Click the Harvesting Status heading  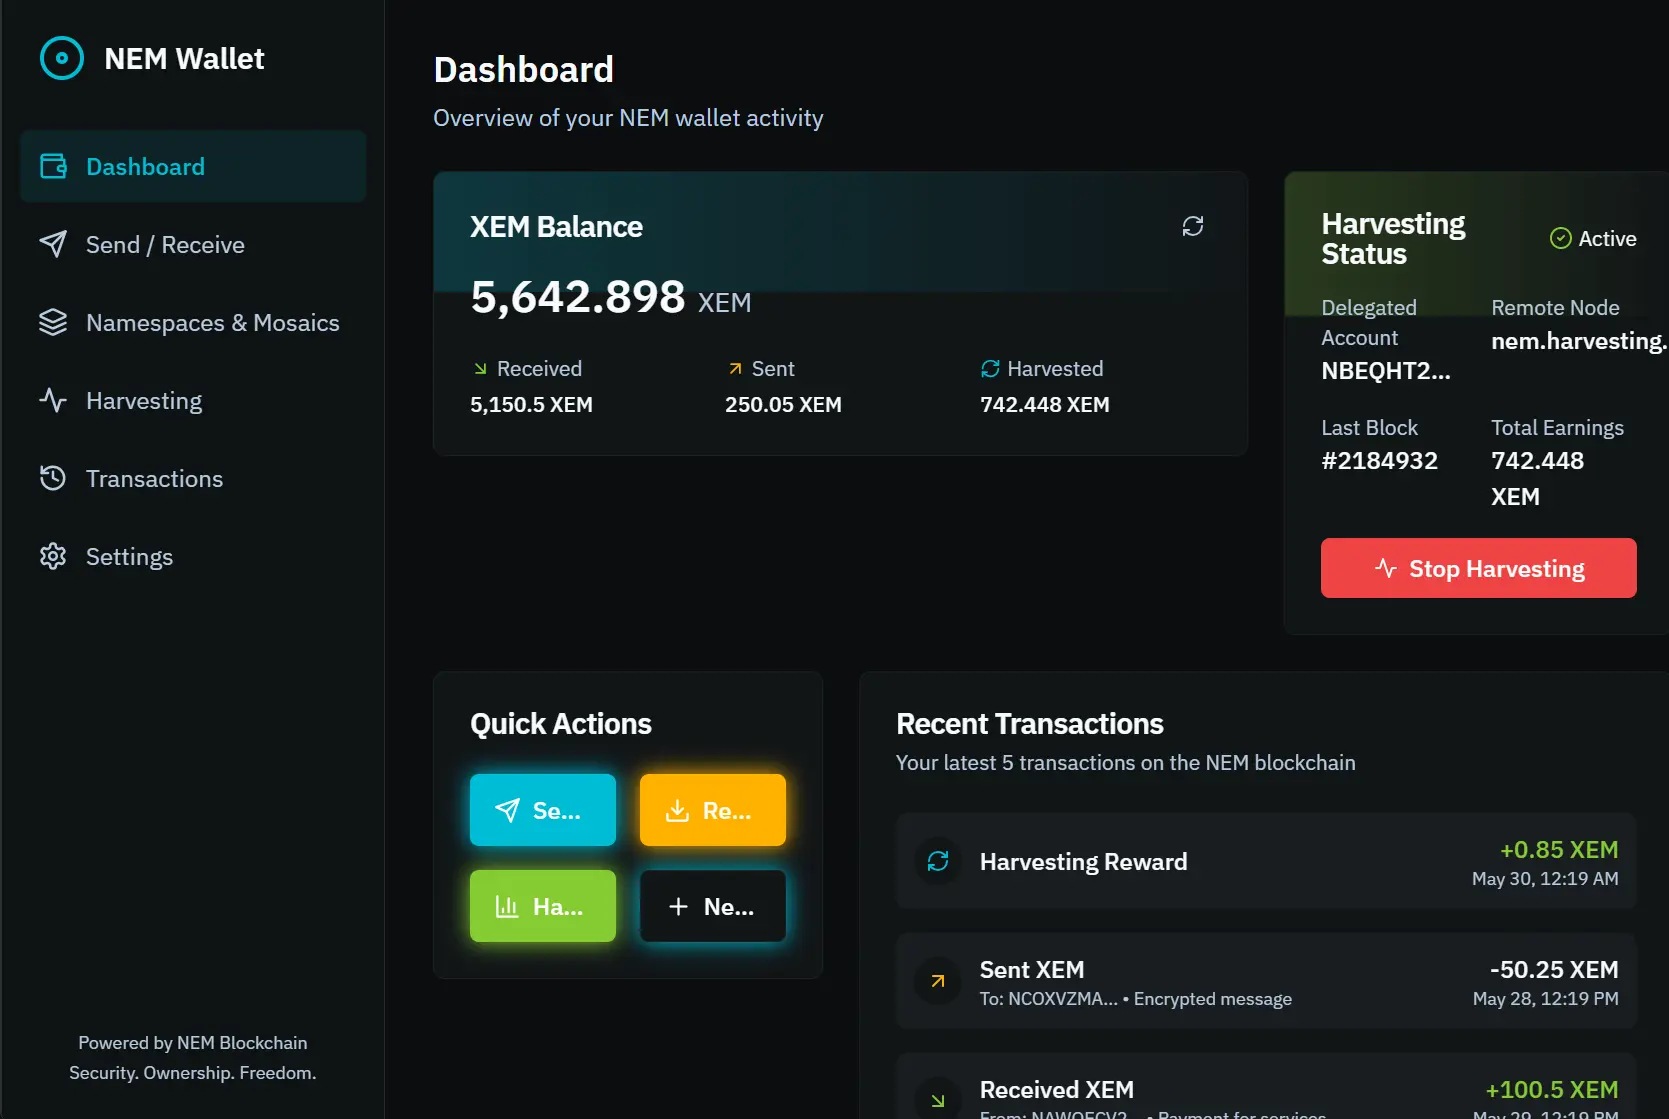point(1393,238)
